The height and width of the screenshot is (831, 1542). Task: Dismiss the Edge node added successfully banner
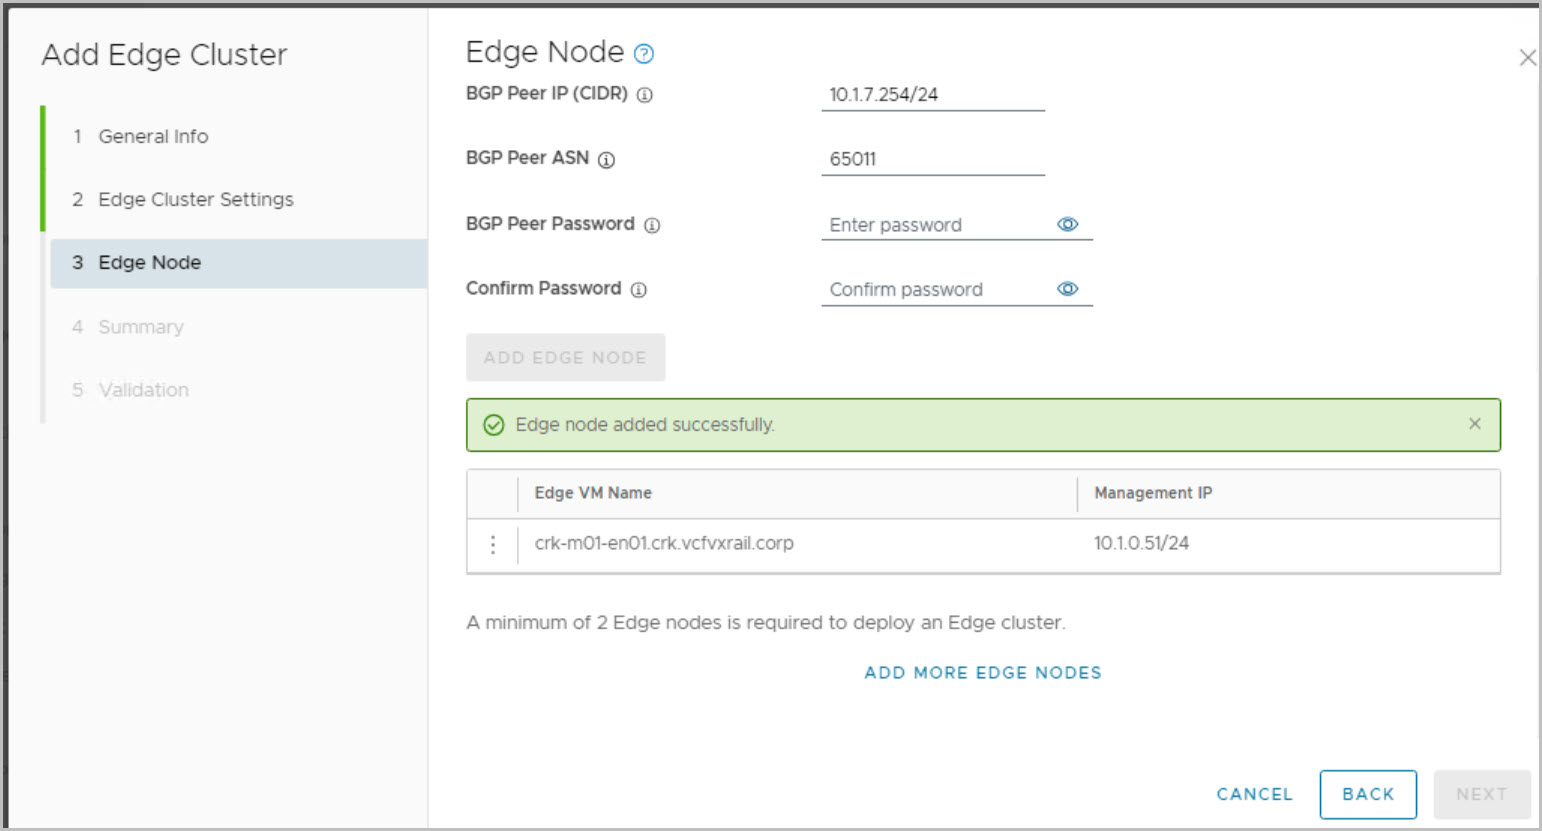tap(1474, 424)
